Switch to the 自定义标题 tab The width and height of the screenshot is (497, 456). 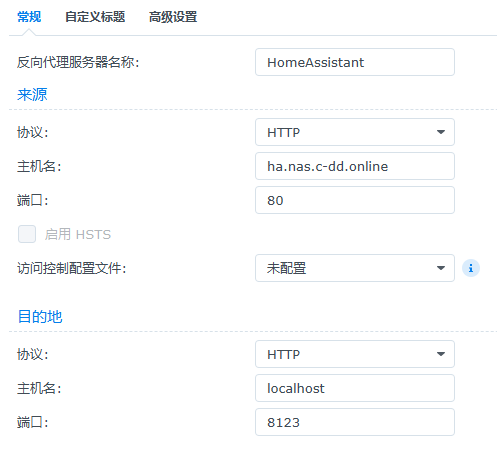tap(95, 17)
